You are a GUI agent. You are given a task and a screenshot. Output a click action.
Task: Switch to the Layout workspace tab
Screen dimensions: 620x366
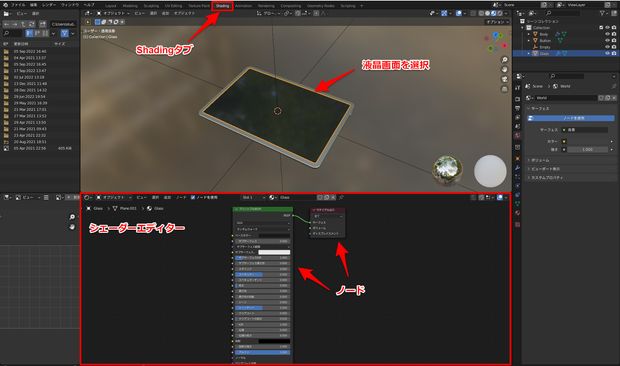[x=111, y=6]
